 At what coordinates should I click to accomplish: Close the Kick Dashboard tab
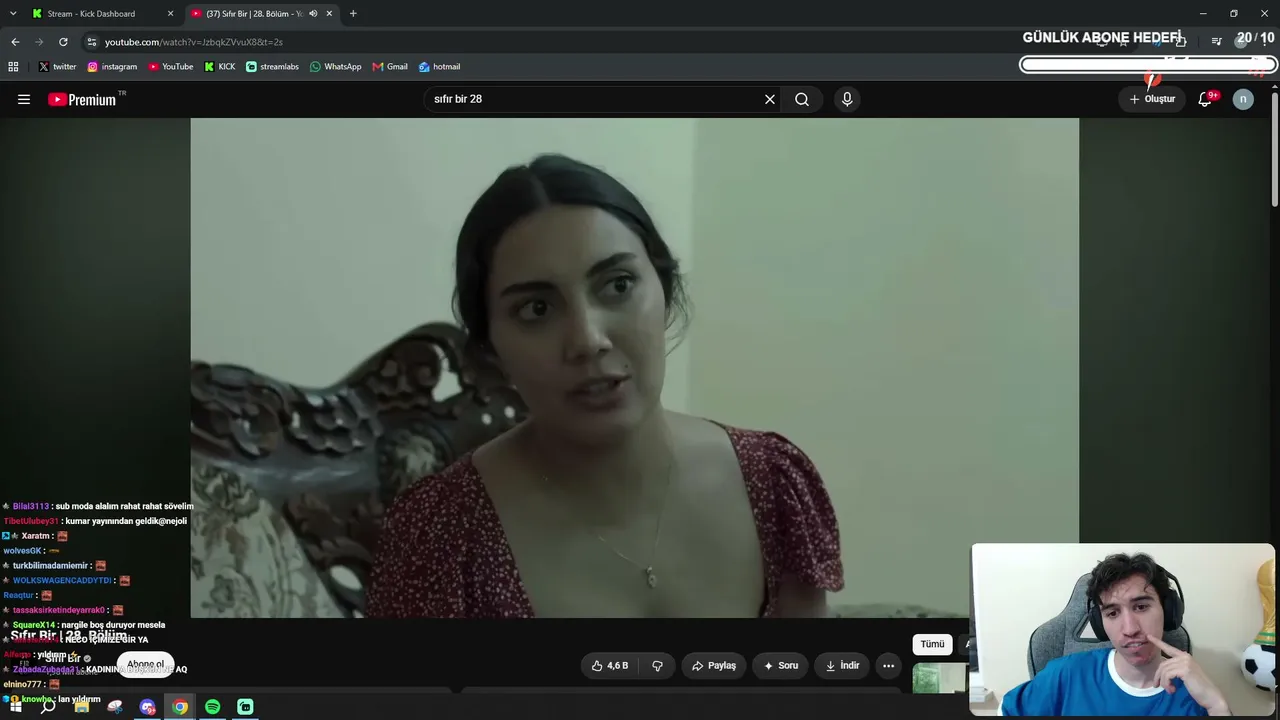pos(170,14)
